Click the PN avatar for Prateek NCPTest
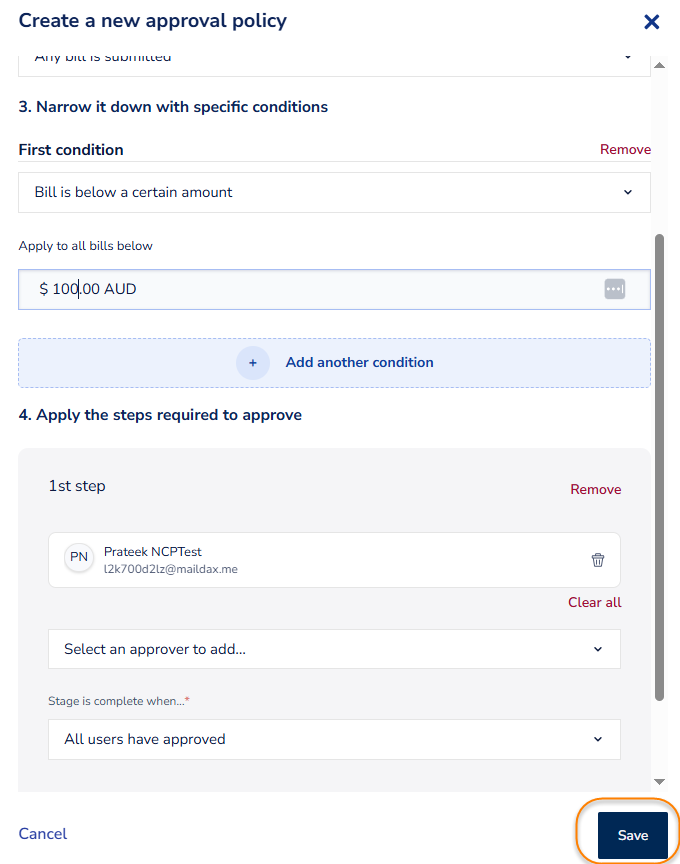 (x=79, y=558)
